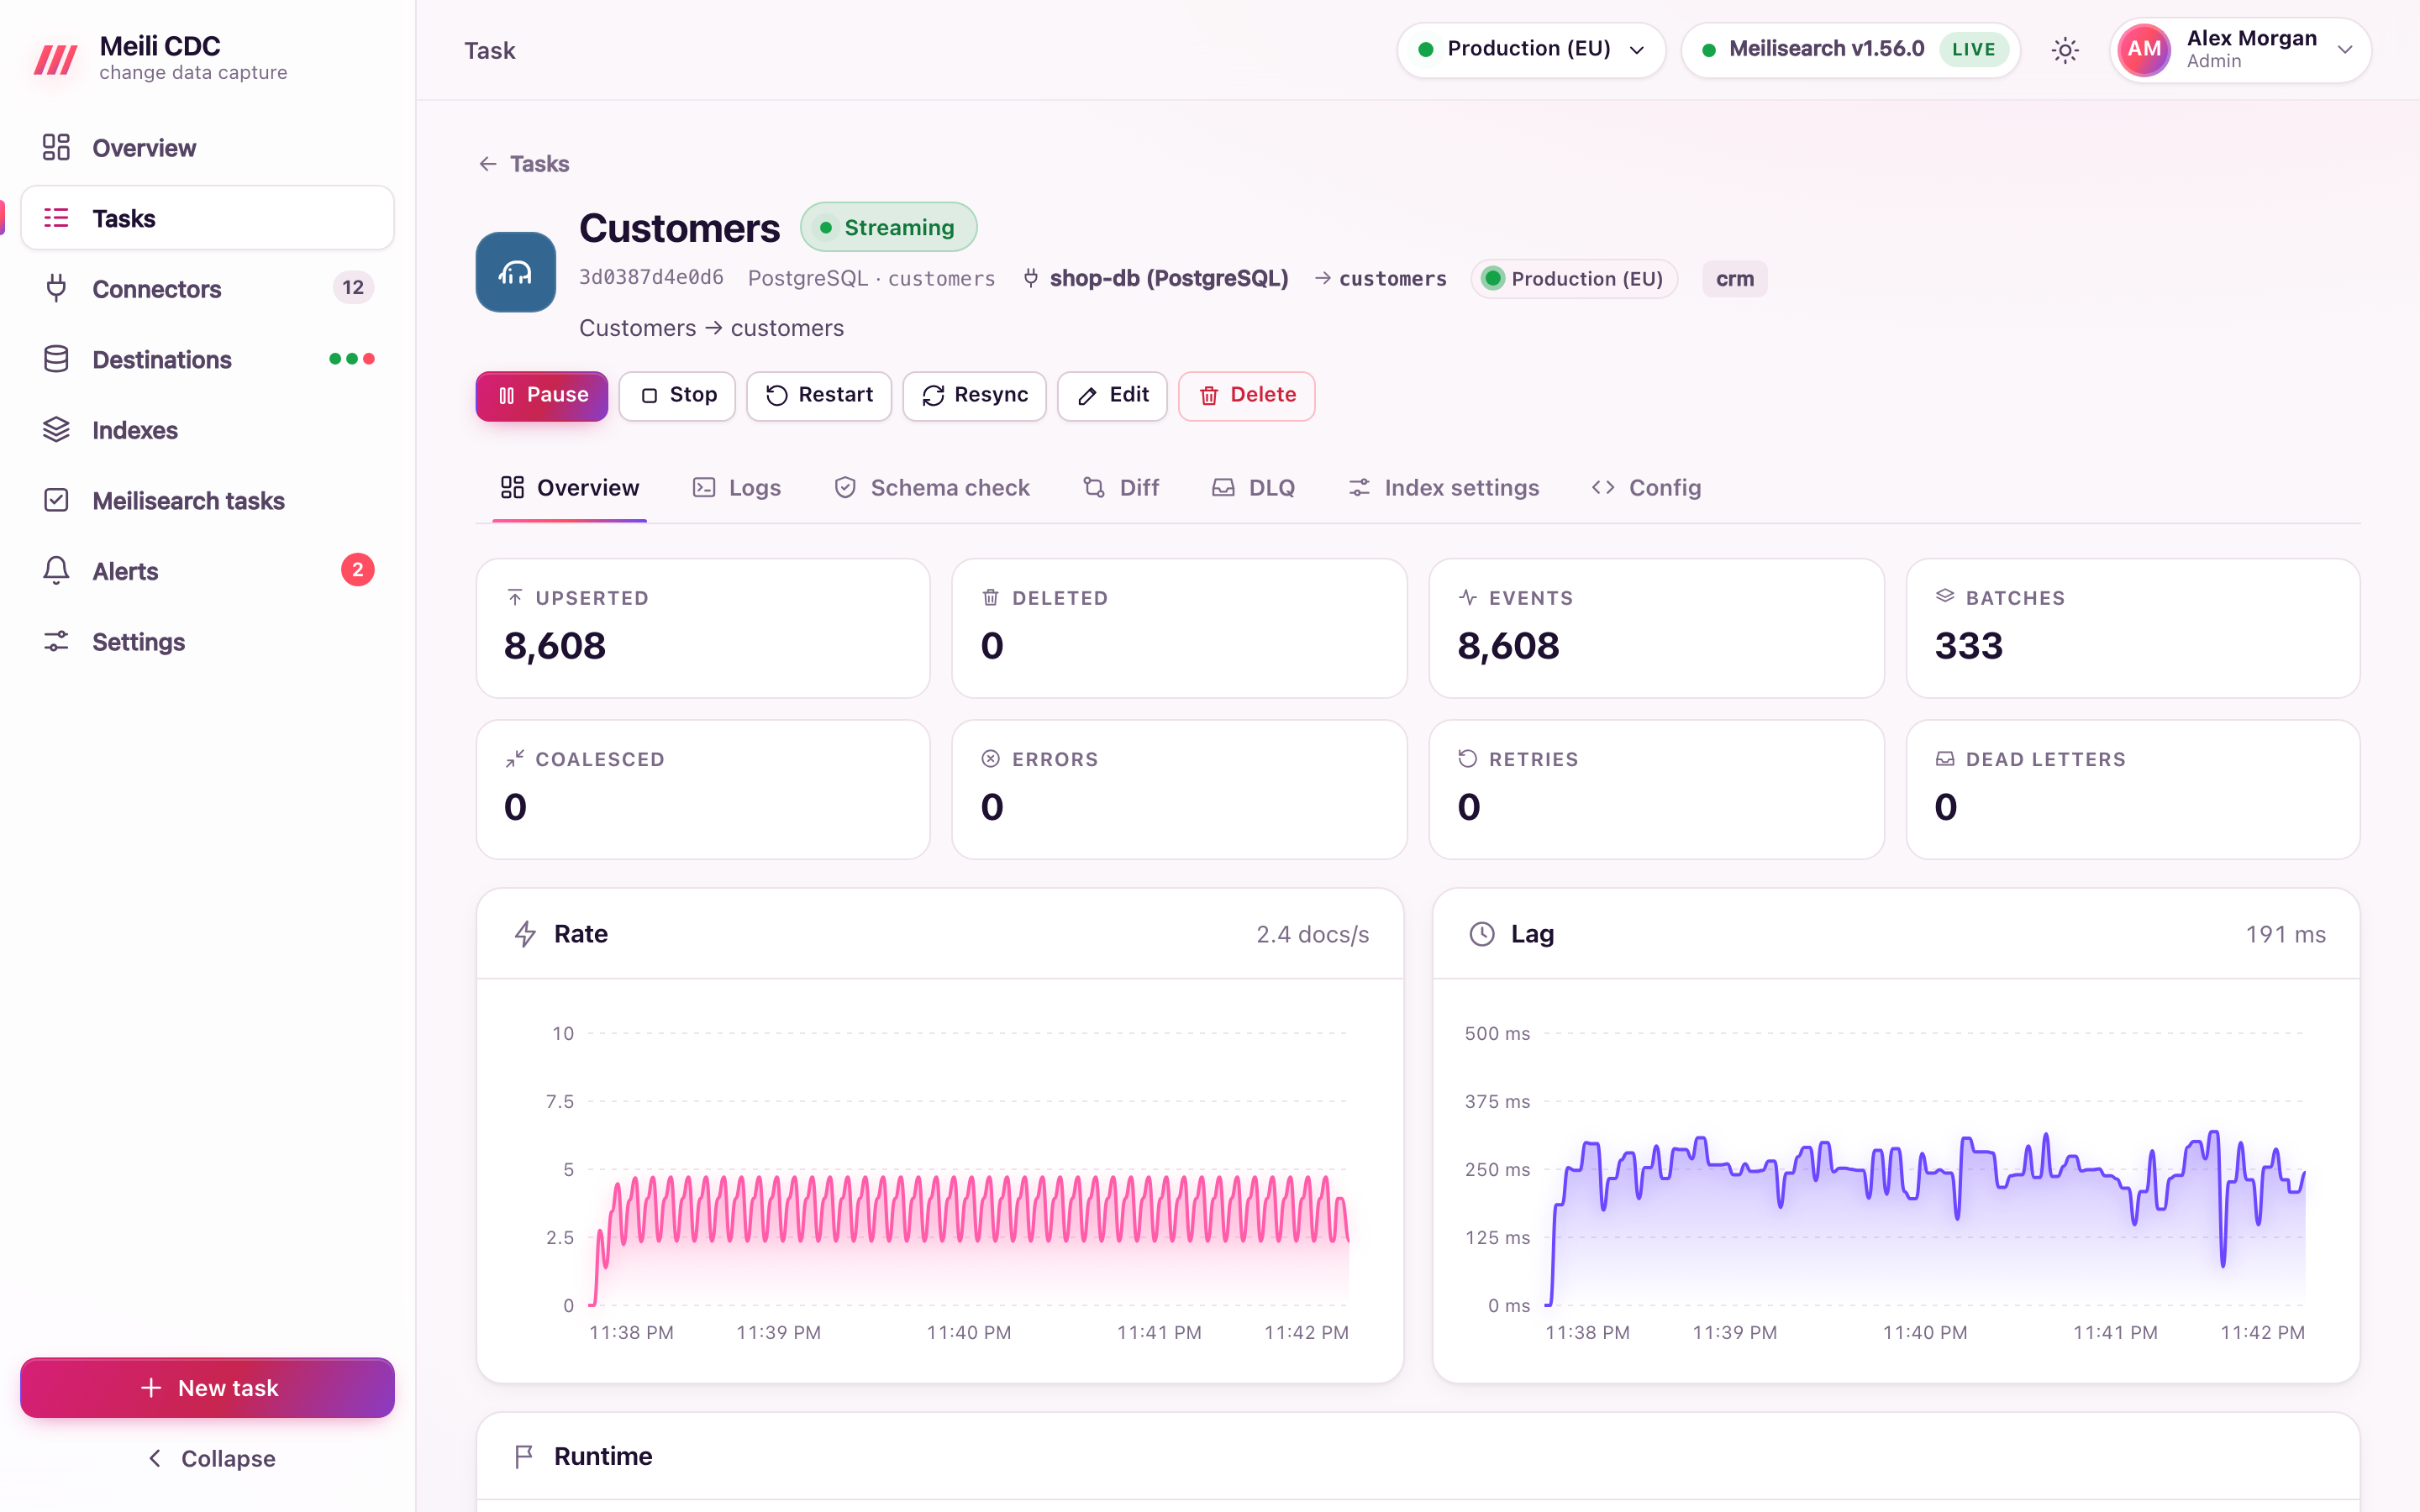Go back to Tasks list link
This screenshot has width=2420, height=1512.
click(524, 164)
